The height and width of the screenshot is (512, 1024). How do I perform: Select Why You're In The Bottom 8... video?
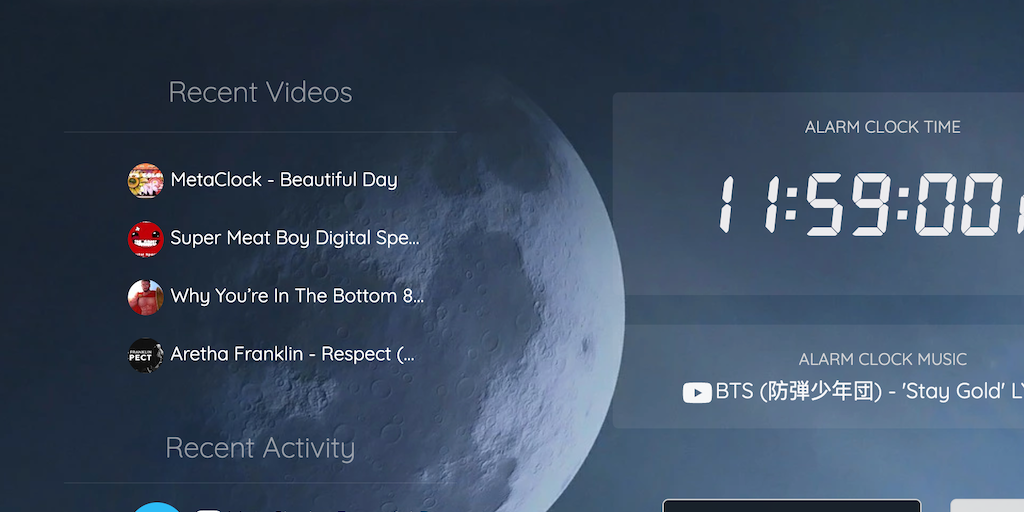pyautogui.click(x=297, y=296)
